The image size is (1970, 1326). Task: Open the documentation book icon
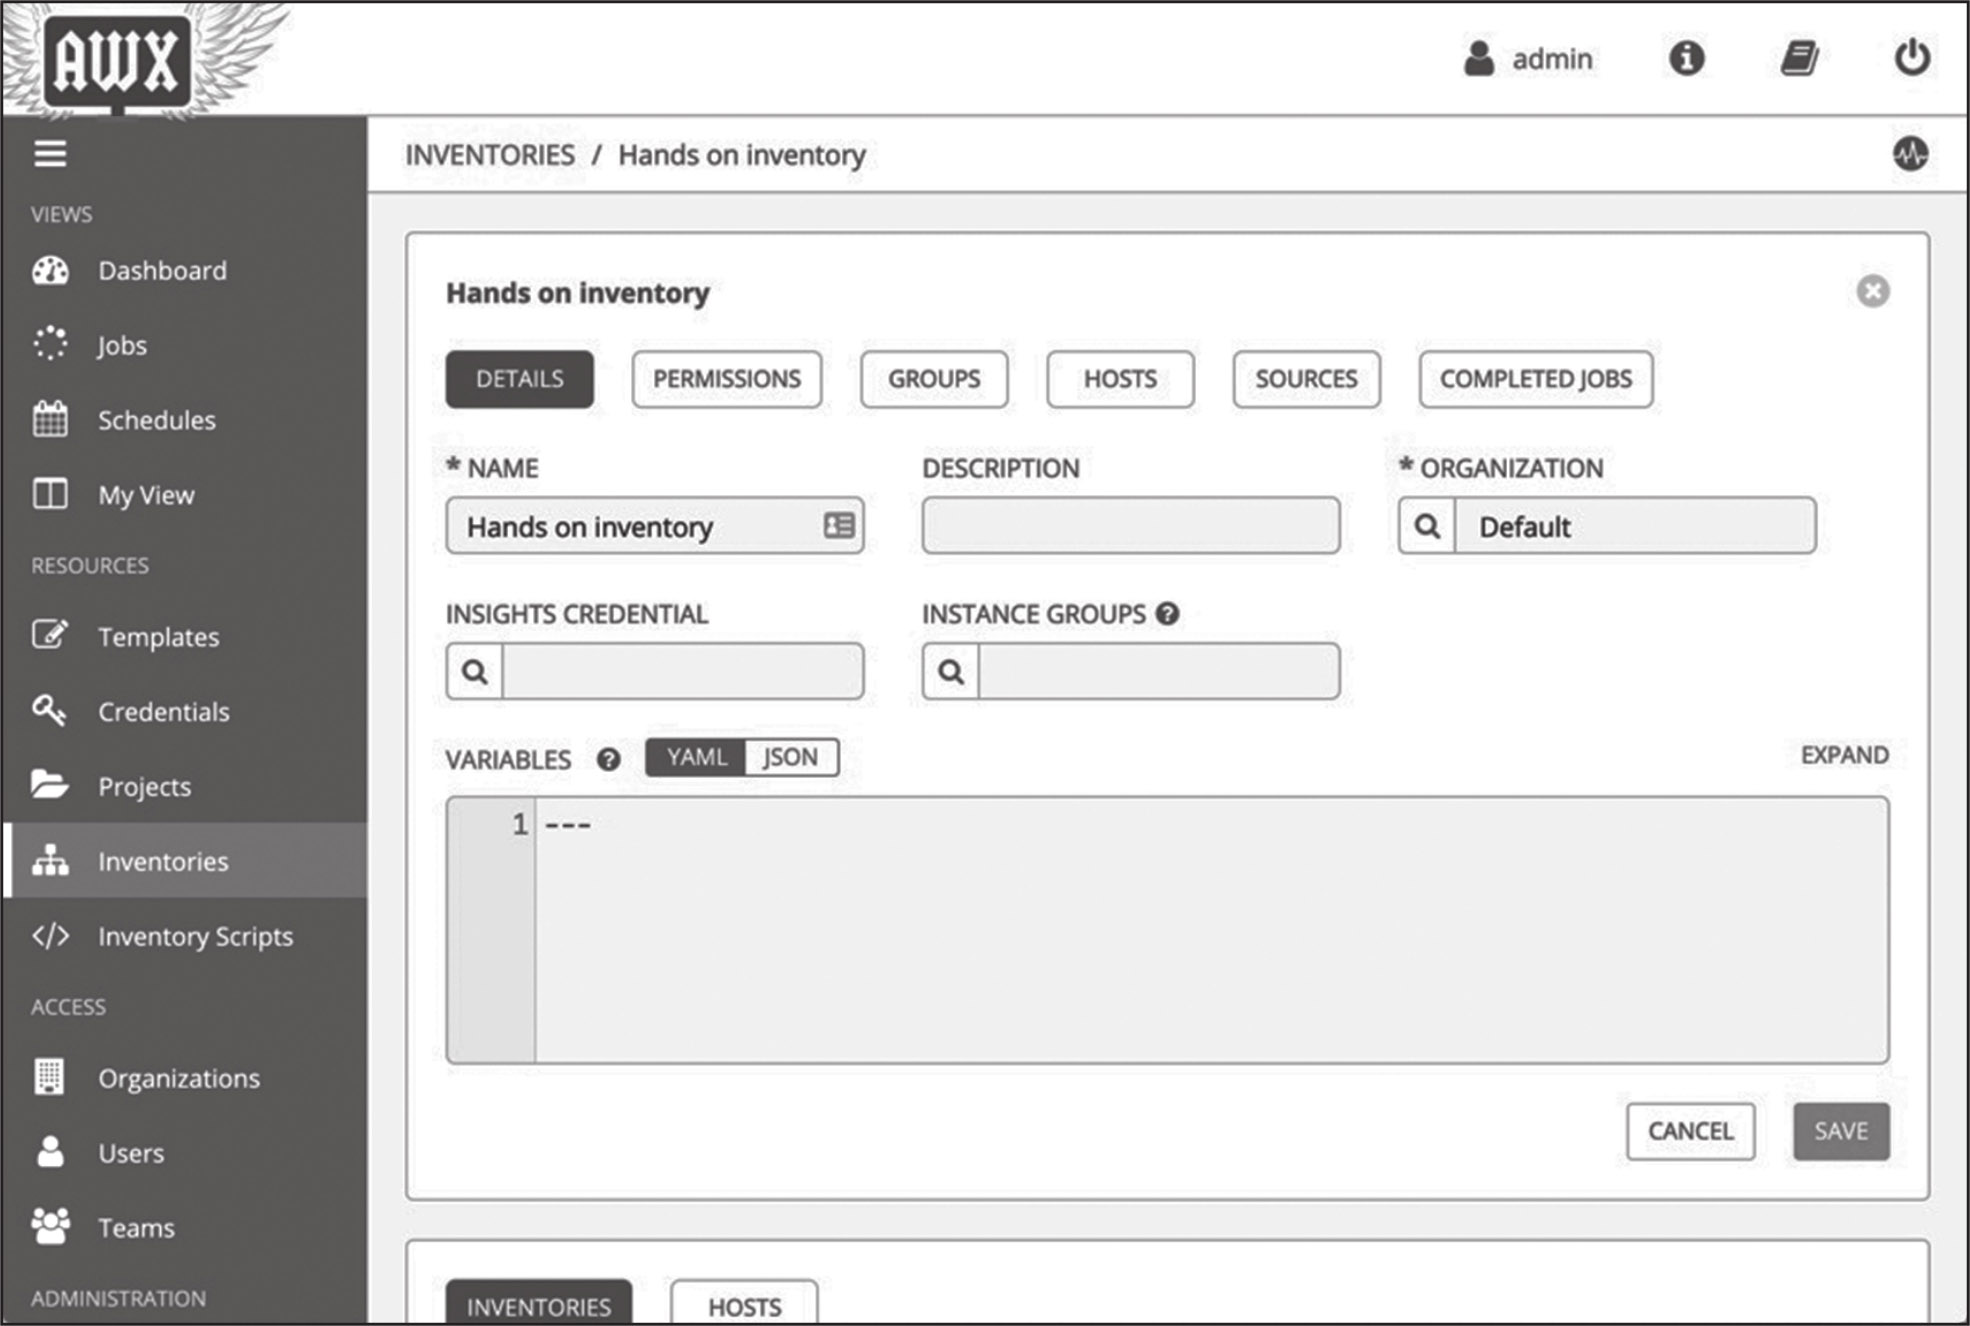(1799, 58)
